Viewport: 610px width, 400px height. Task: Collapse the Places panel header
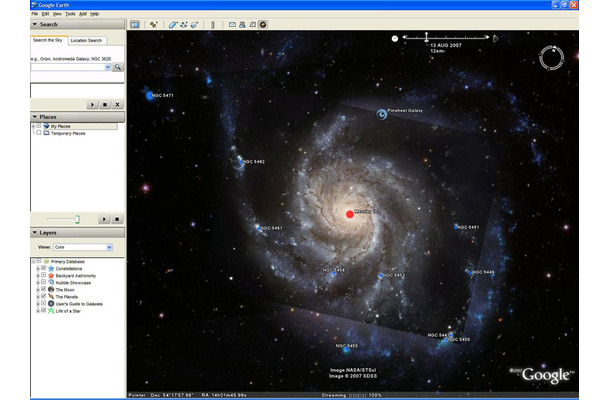[77, 117]
